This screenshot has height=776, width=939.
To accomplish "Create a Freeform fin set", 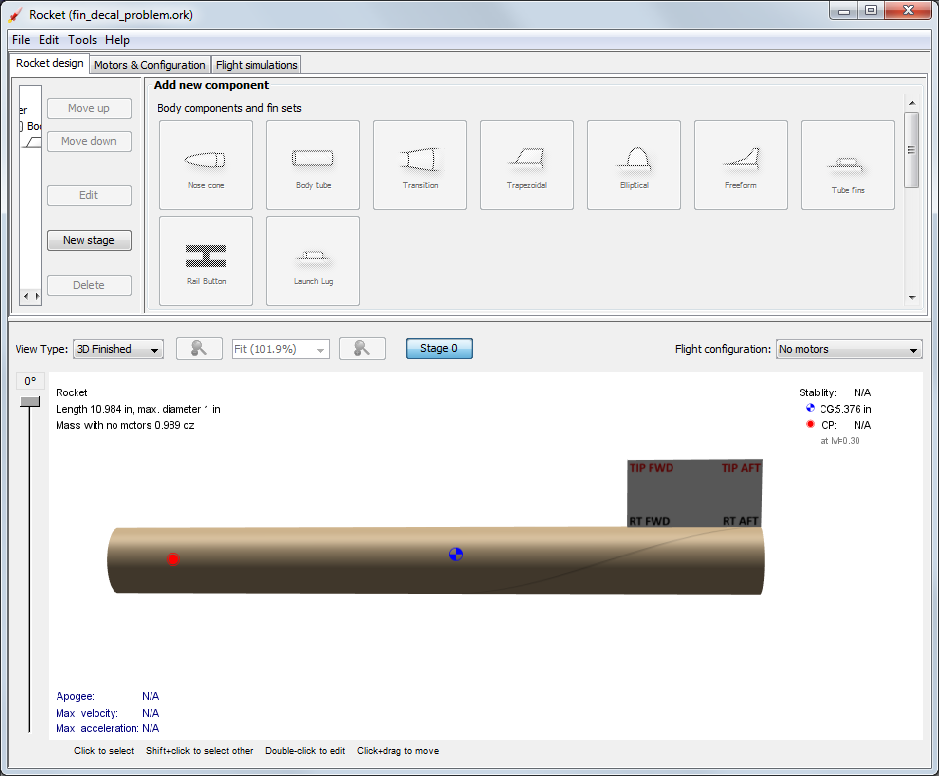I will (x=740, y=164).
